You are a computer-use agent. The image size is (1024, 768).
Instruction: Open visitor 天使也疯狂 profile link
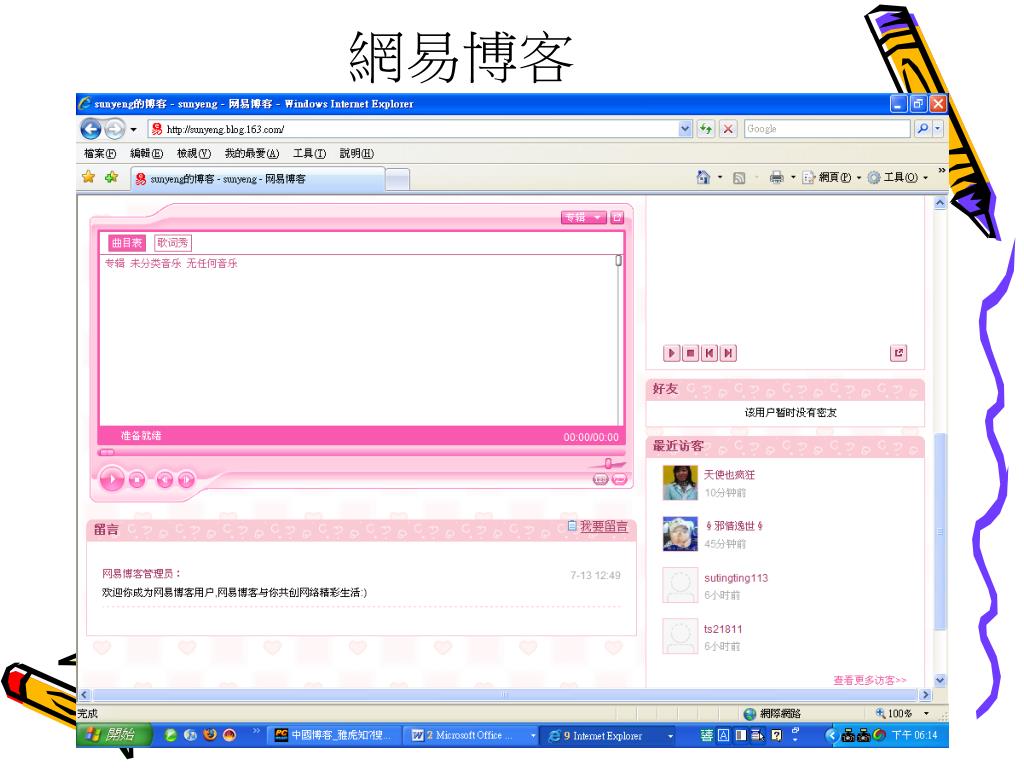tap(729, 475)
